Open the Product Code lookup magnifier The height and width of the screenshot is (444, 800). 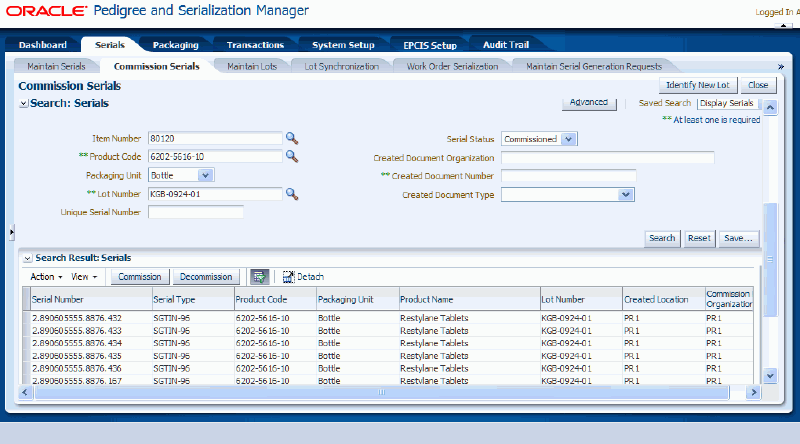(x=292, y=157)
